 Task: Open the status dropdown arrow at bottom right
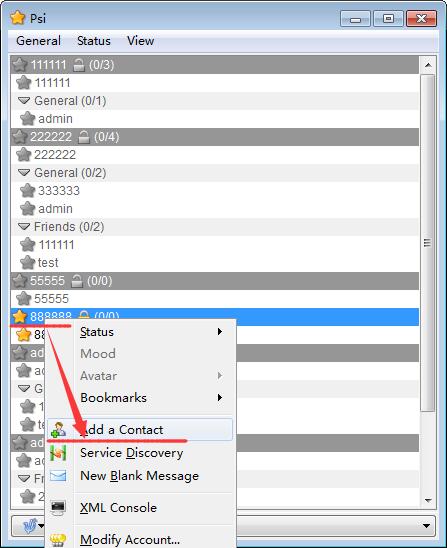(426, 526)
